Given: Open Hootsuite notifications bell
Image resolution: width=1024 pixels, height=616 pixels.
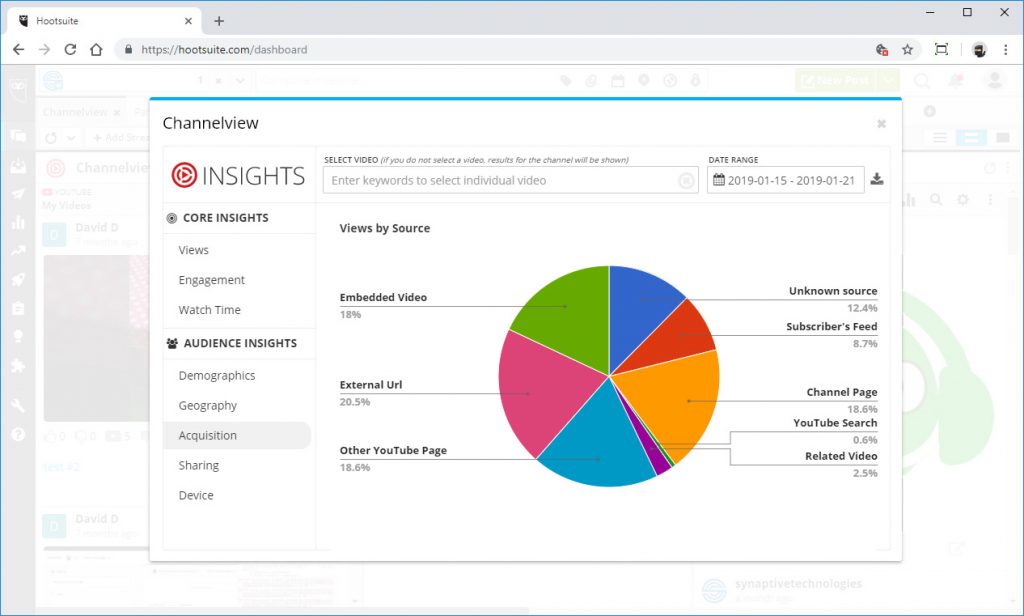Looking at the screenshot, I should click(x=956, y=80).
